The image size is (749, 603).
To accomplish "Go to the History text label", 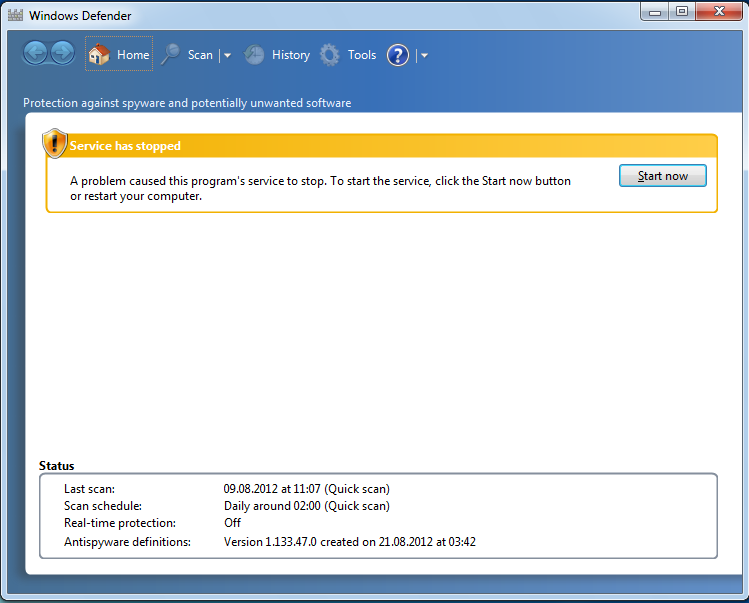I will click(x=291, y=55).
